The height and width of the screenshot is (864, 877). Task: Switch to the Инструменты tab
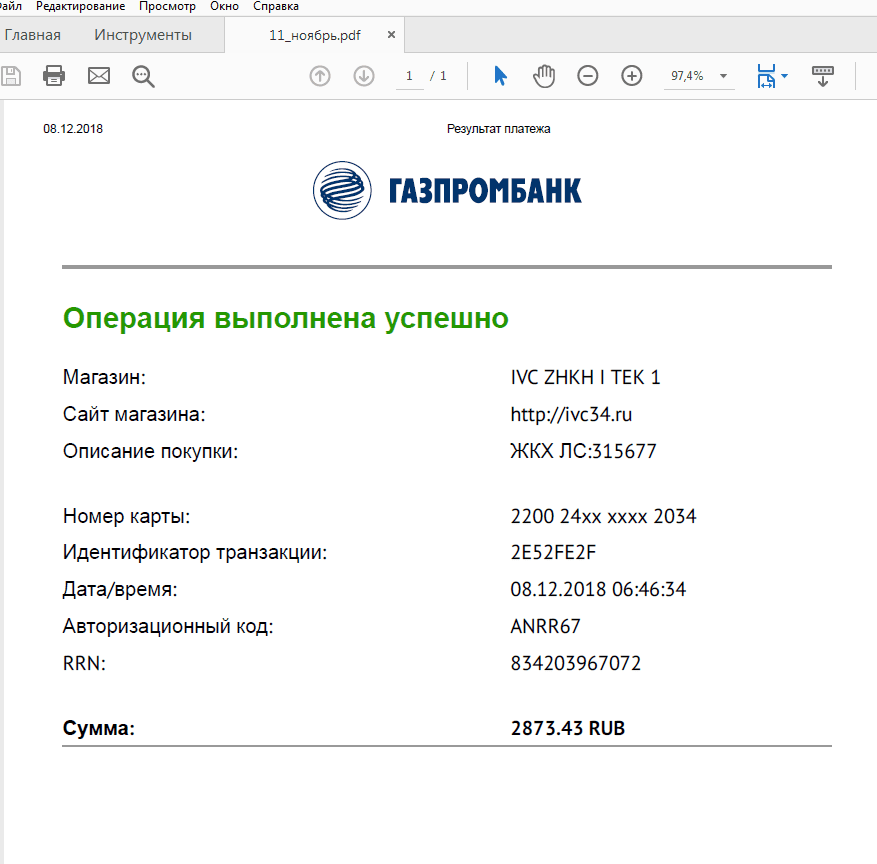(x=143, y=35)
